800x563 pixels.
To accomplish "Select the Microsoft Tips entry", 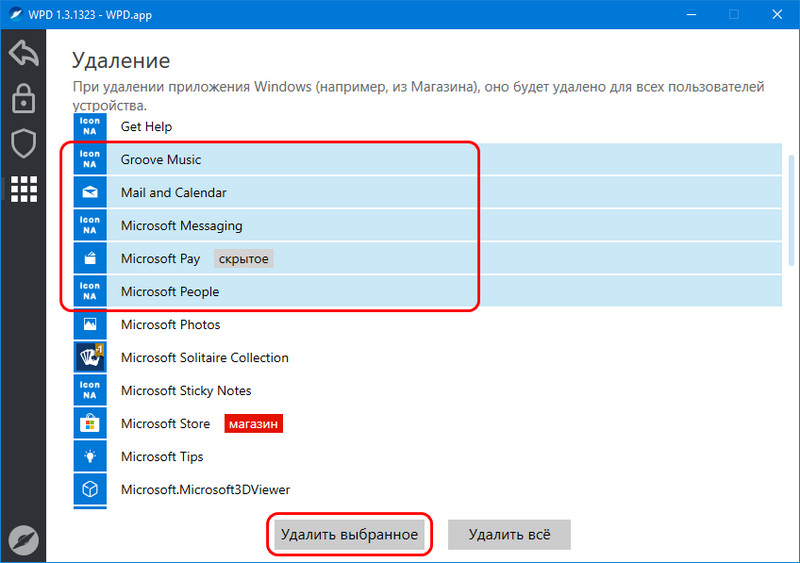I will 428,456.
